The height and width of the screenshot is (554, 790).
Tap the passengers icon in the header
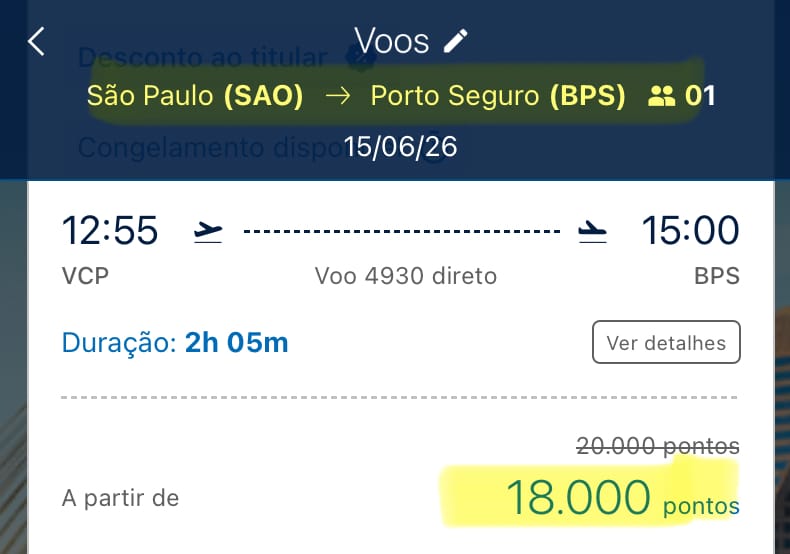(662, 96)
